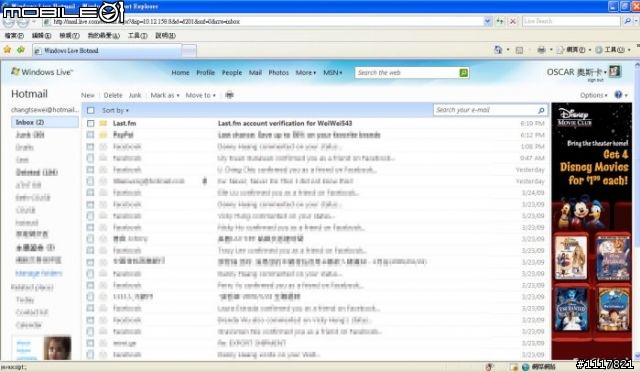
Task: Check the PayPal email checkbox
Action: tap(91, 135)
